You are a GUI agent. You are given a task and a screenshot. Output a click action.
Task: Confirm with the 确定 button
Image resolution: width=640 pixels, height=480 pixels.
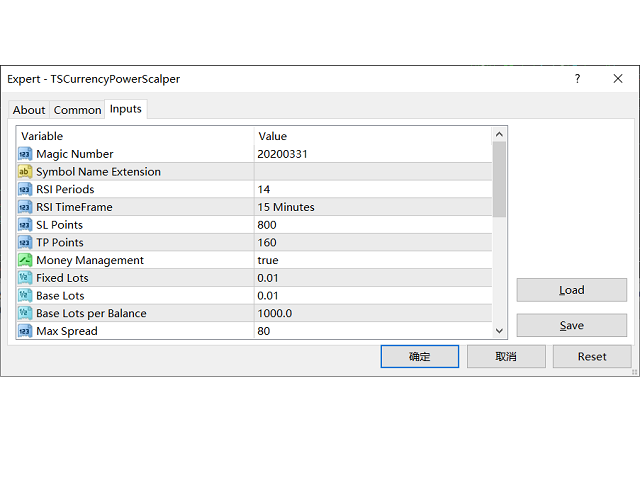coord(420,356)
